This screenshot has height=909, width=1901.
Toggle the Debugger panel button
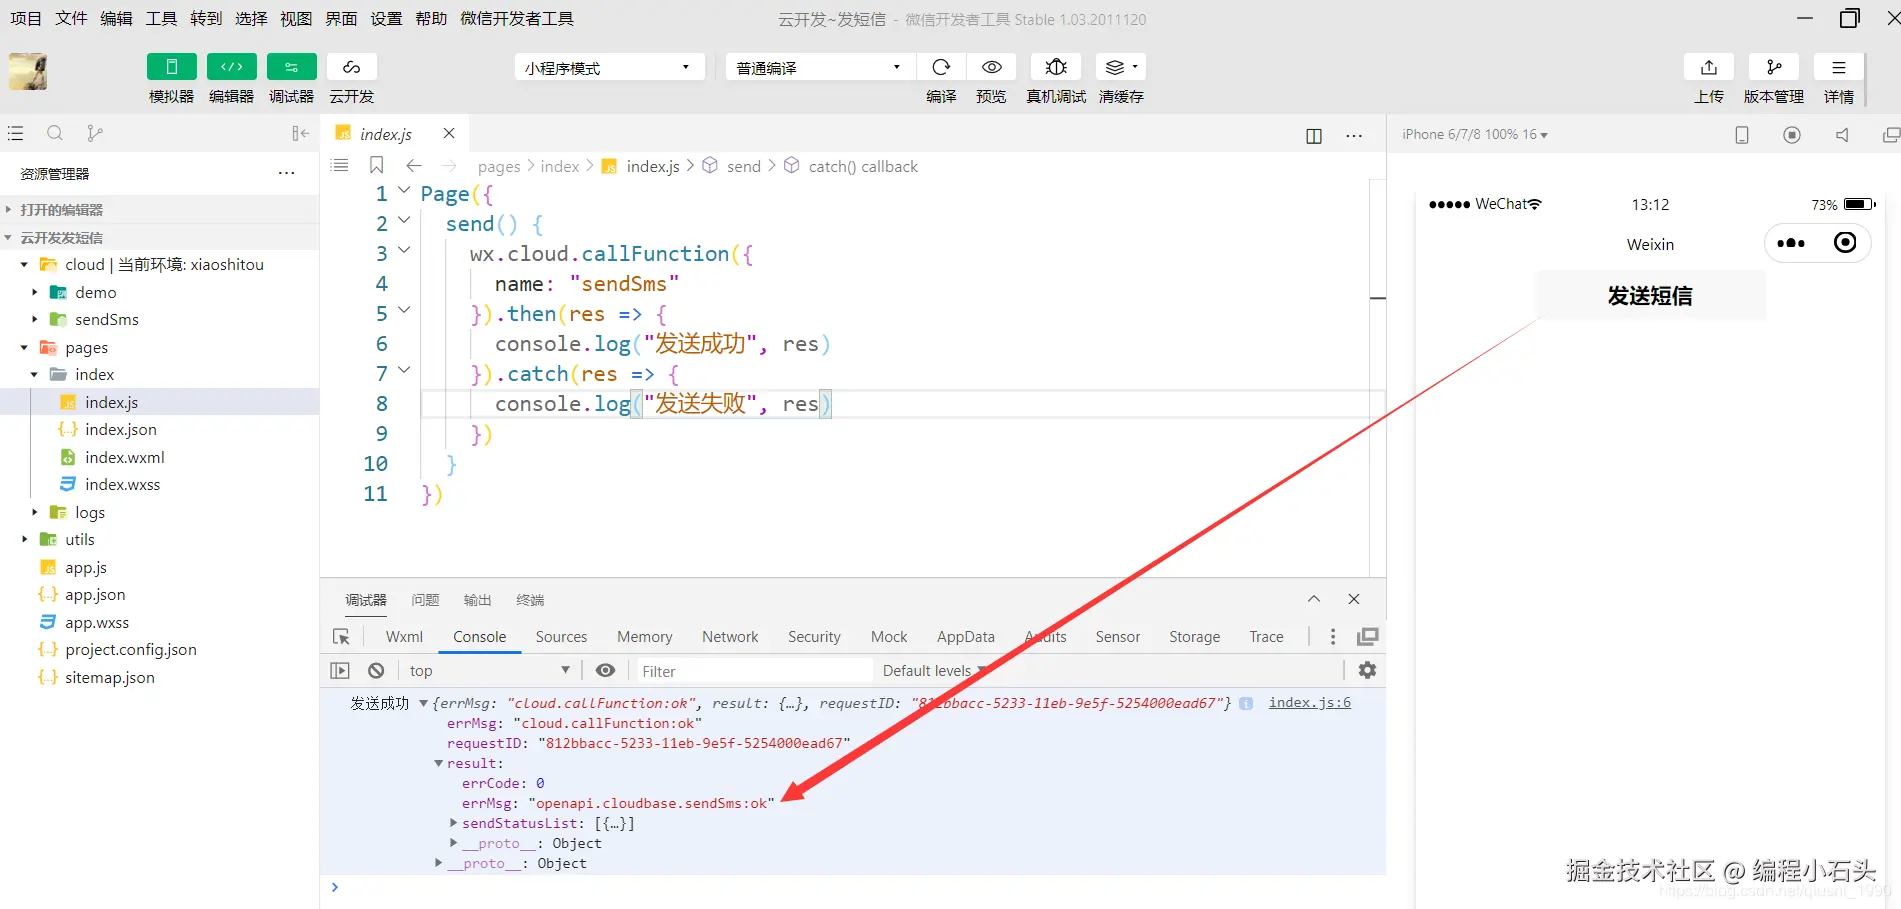click(291, 67)
